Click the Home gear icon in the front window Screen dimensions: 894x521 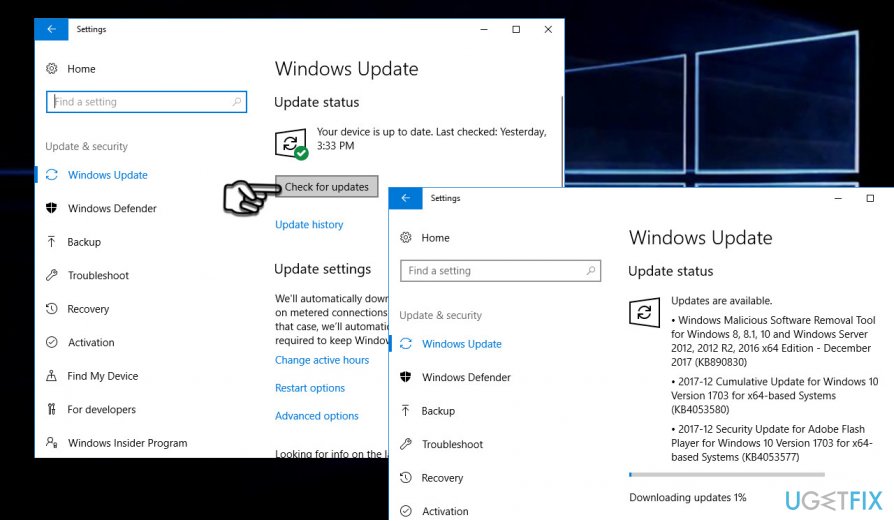(405, 238)
